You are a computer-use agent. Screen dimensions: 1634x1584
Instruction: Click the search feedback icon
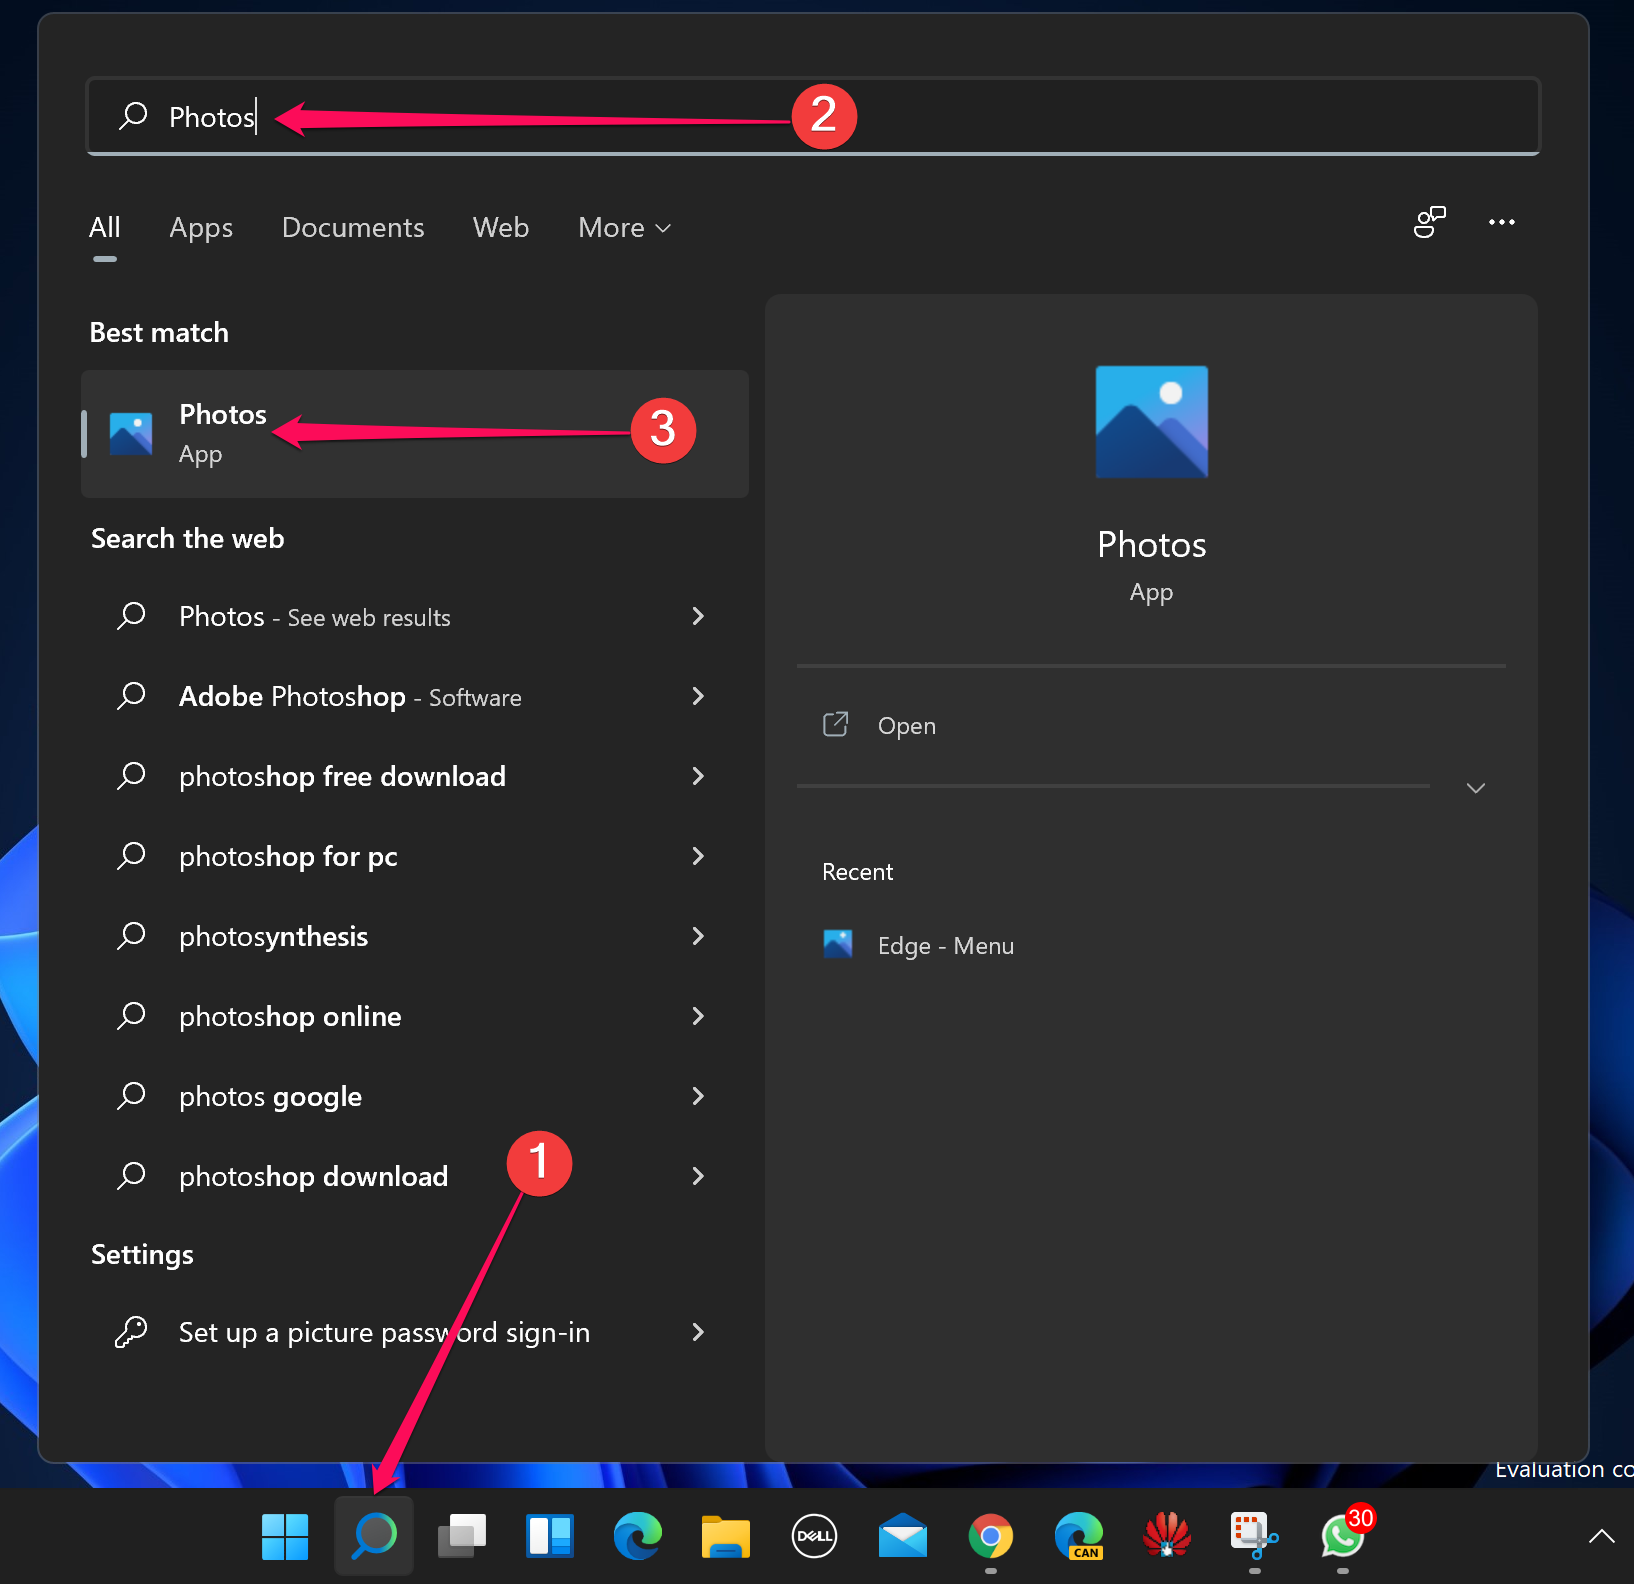[1430, 222]
